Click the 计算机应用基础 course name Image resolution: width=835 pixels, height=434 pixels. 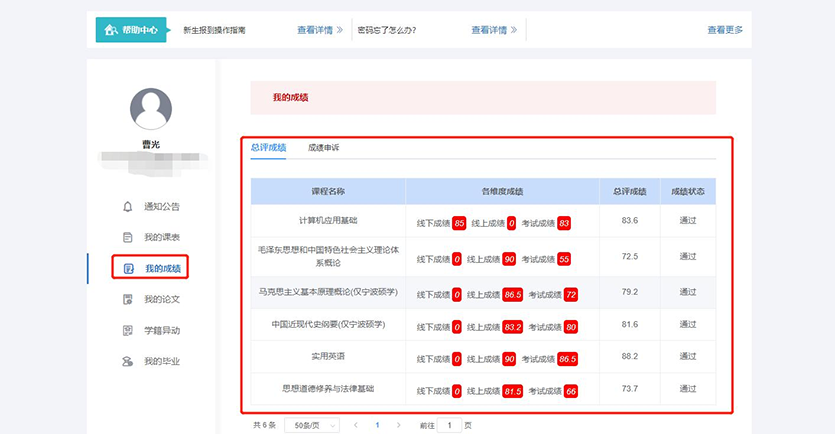pos(328,220)
